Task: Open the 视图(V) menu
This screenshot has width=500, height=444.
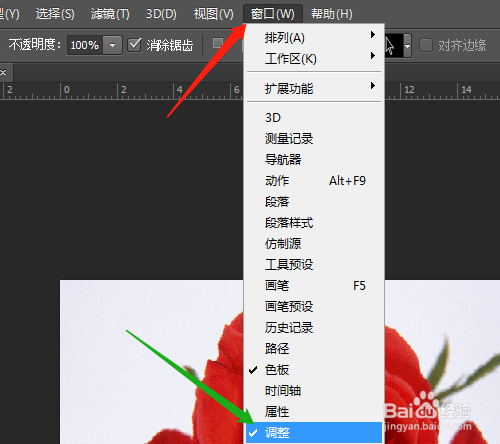Action: [x=214, y=14]
